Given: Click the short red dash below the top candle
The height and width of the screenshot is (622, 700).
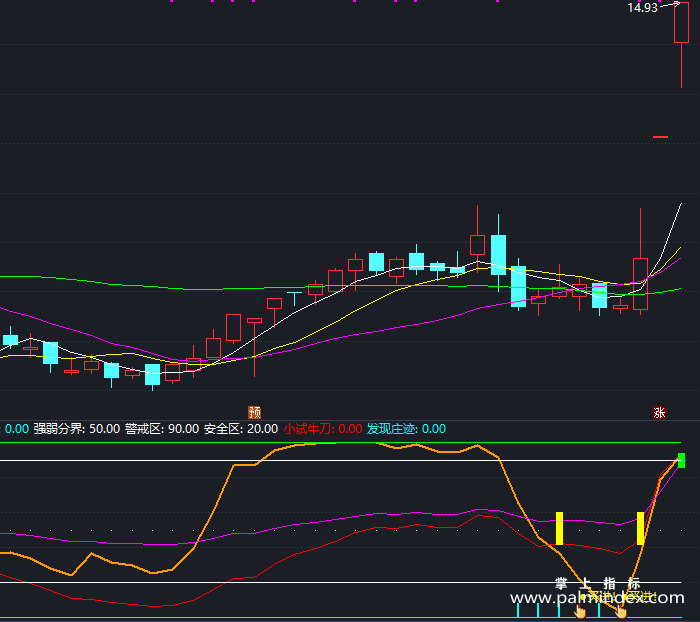Looking at the screenshot, I should click(661, 137).
